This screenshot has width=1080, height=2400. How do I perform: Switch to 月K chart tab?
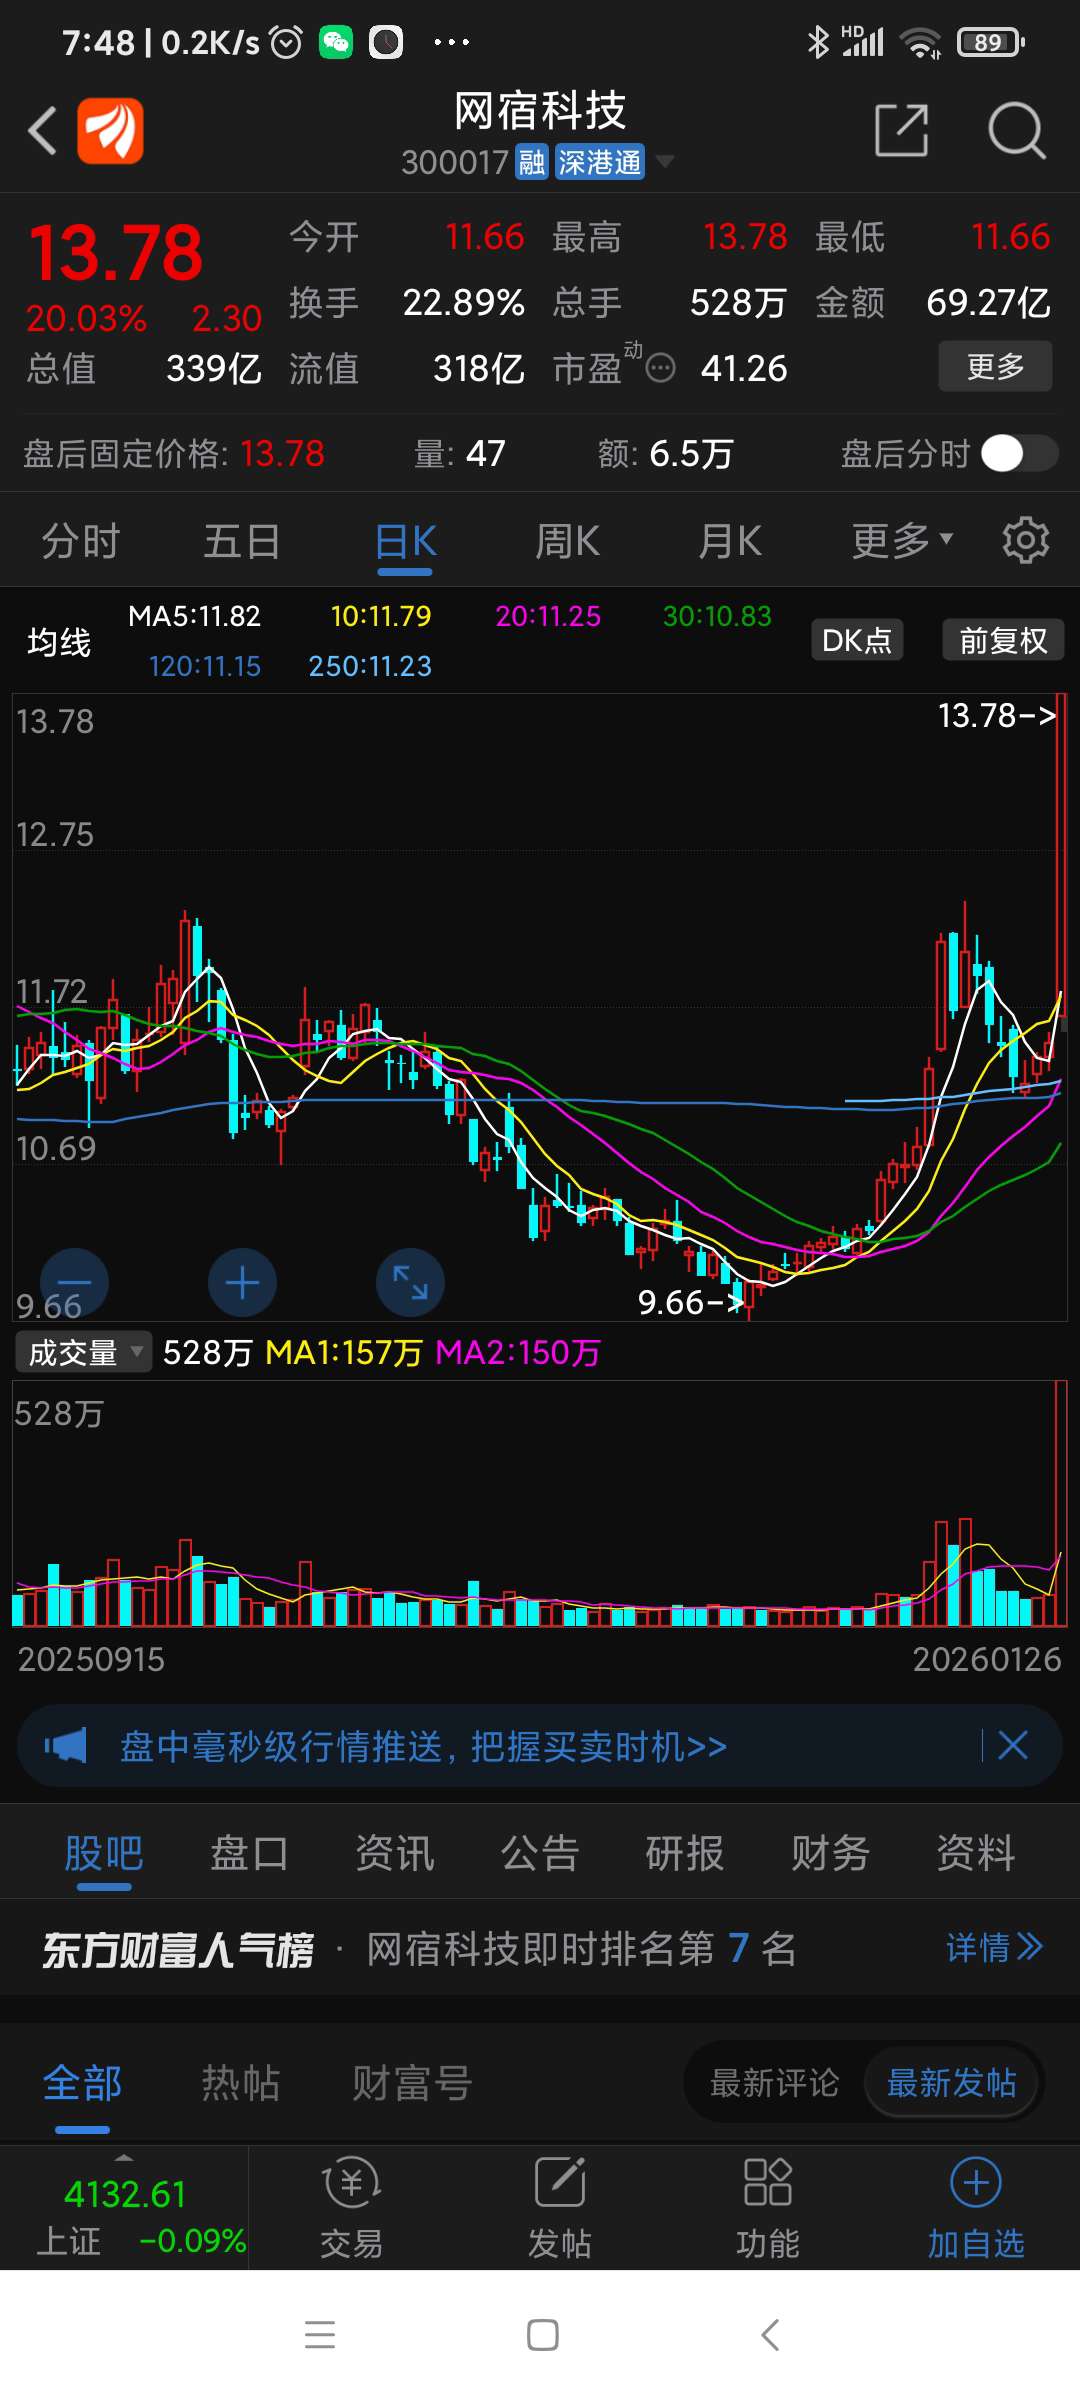click(x=729, y=541)
